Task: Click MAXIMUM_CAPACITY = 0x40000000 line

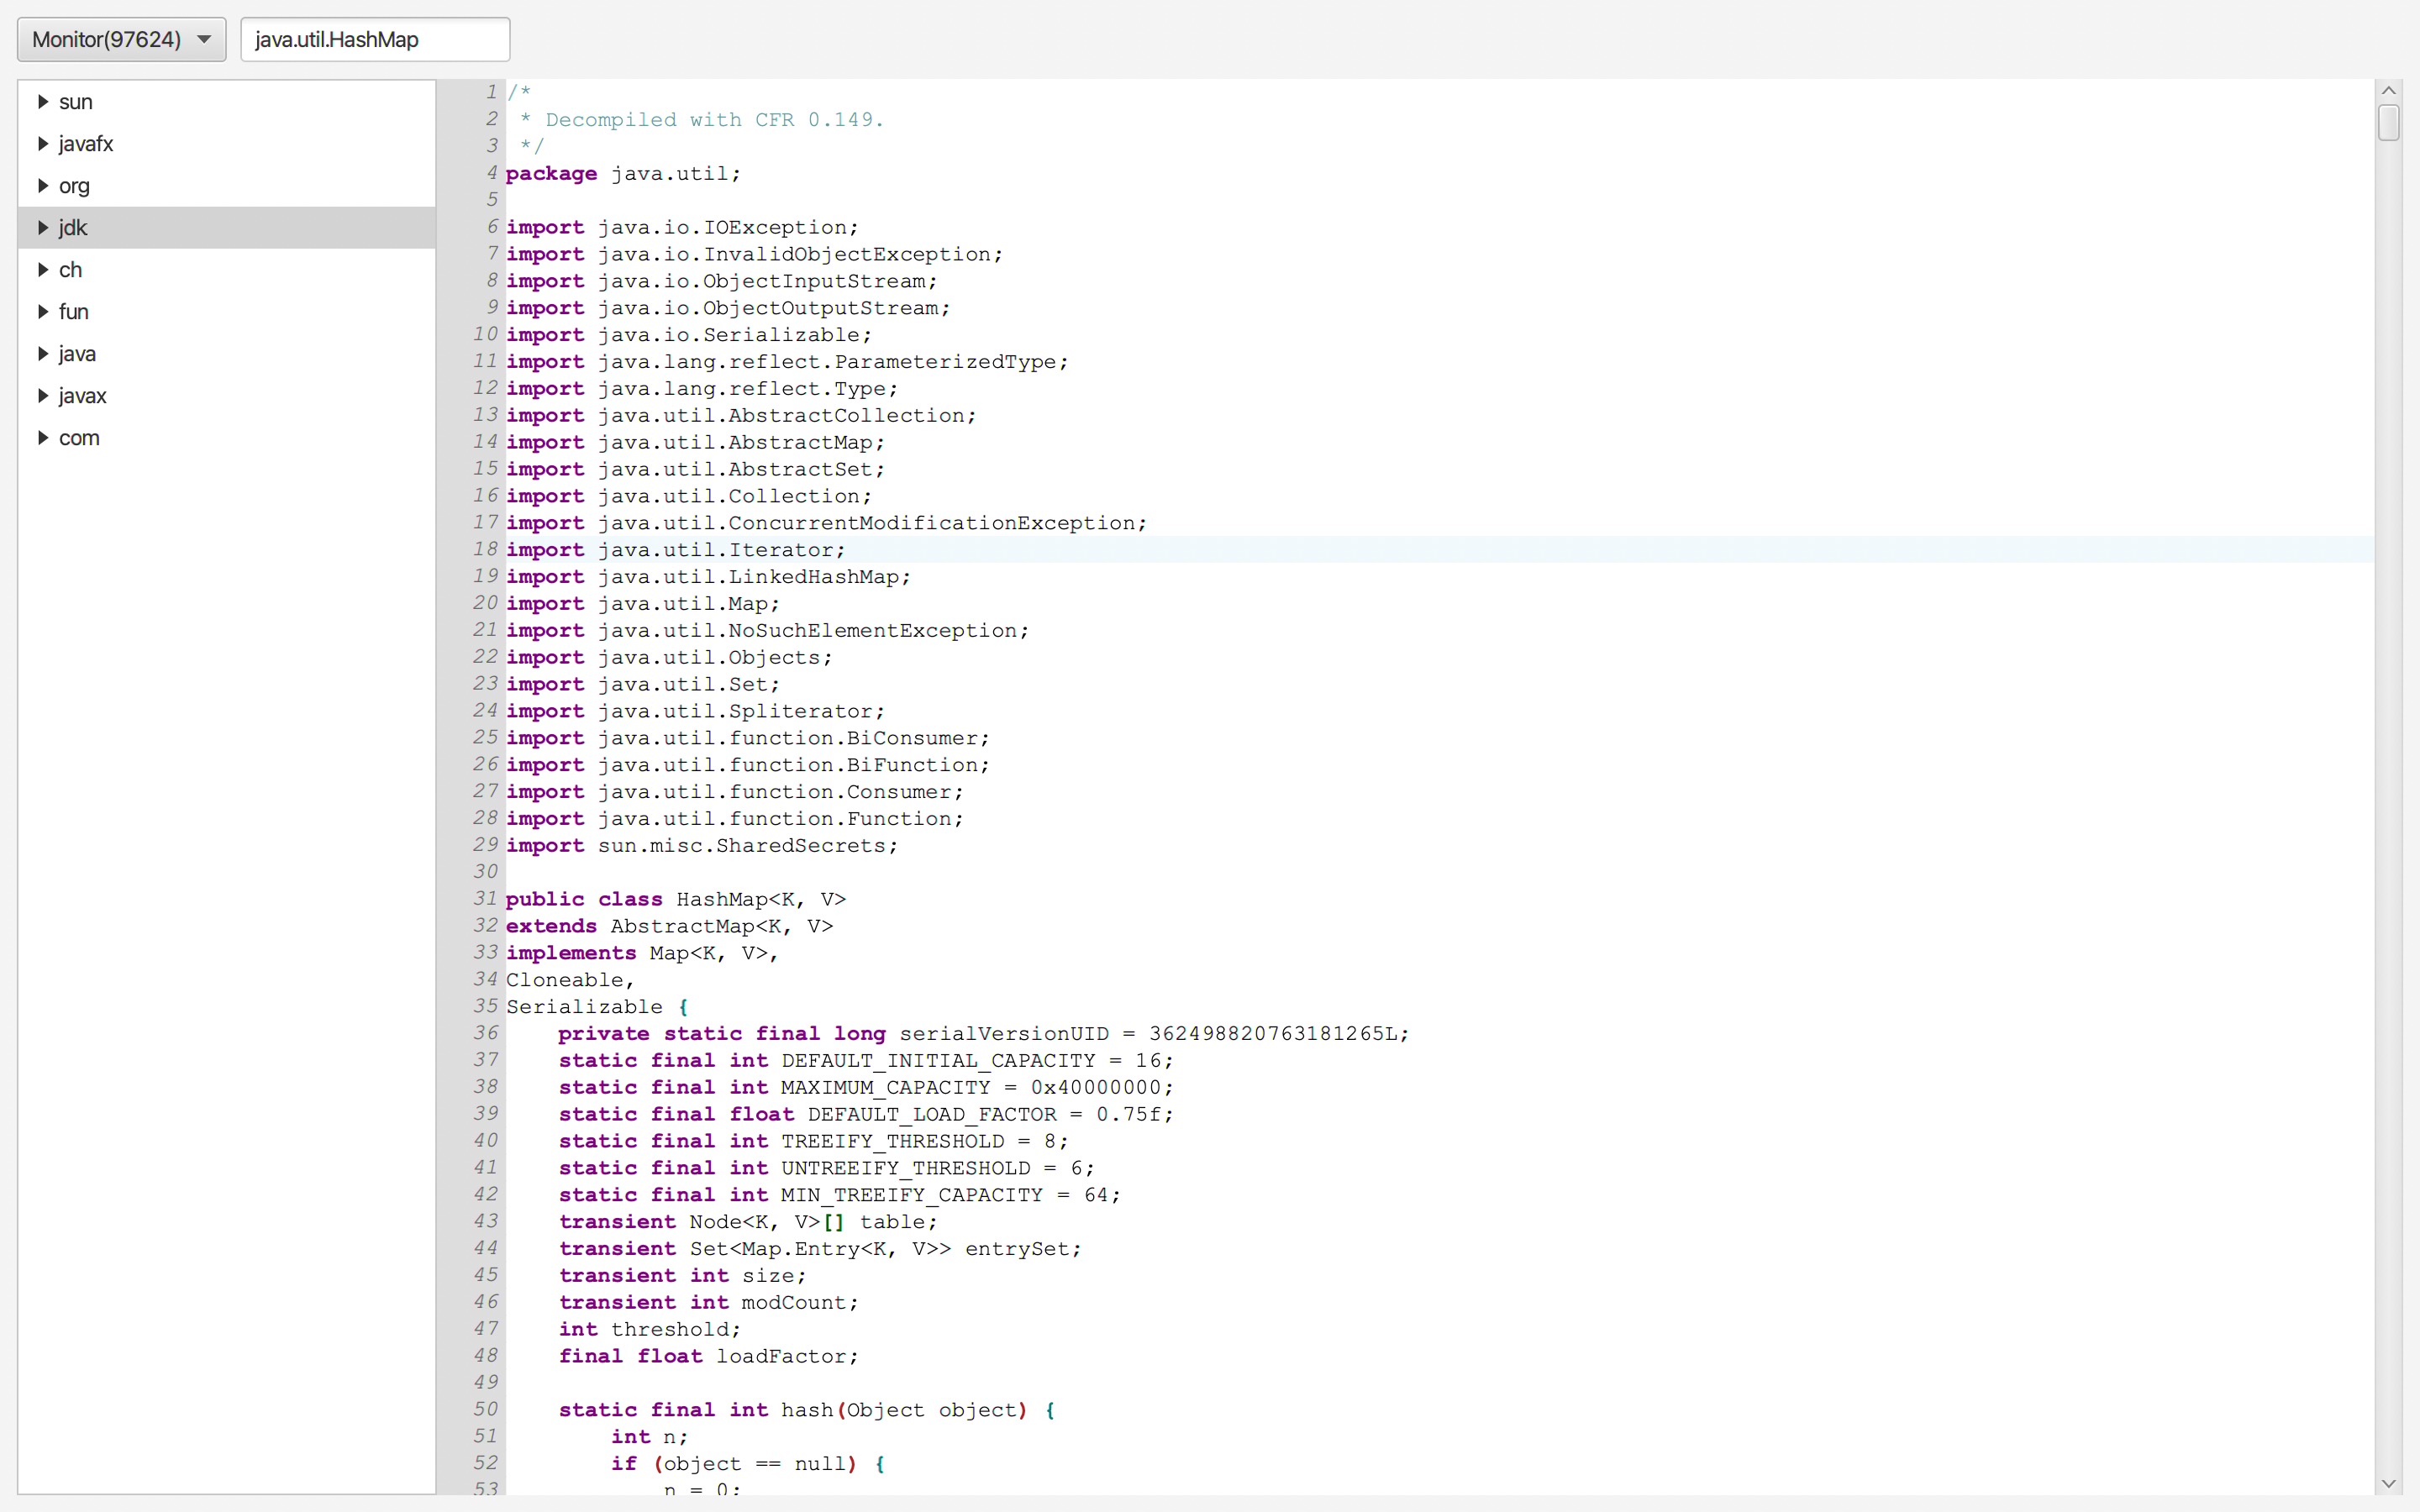Action: click(x=866, y=1088)
